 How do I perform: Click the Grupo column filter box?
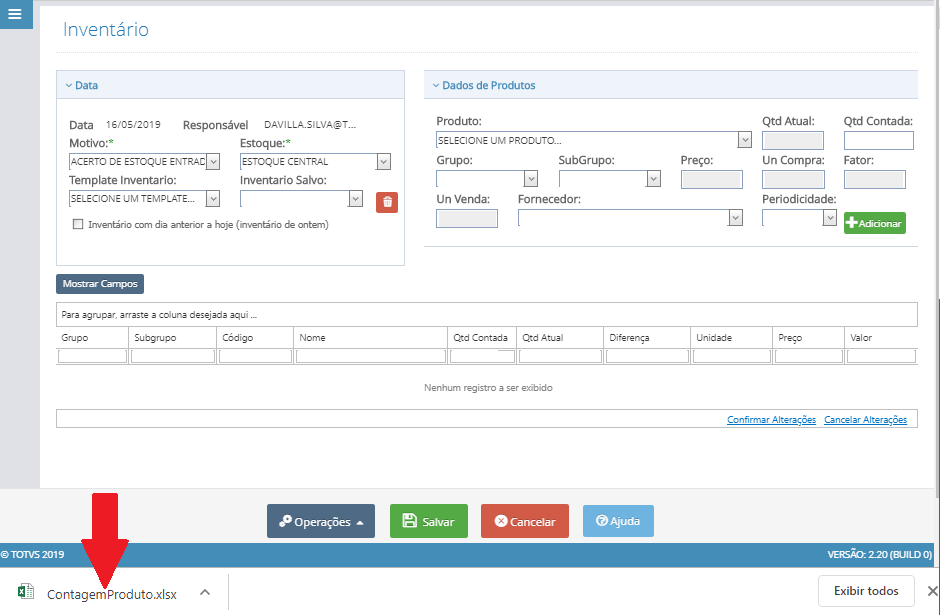(x=92, y=356)
